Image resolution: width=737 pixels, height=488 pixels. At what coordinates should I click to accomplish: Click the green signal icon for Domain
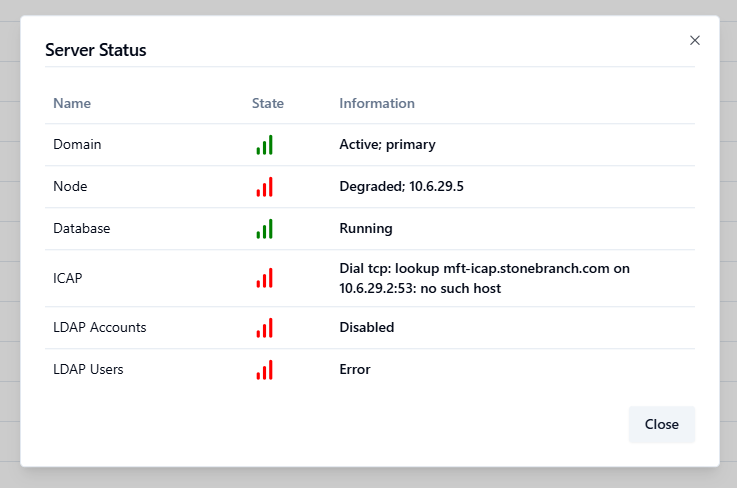(264, 145)
